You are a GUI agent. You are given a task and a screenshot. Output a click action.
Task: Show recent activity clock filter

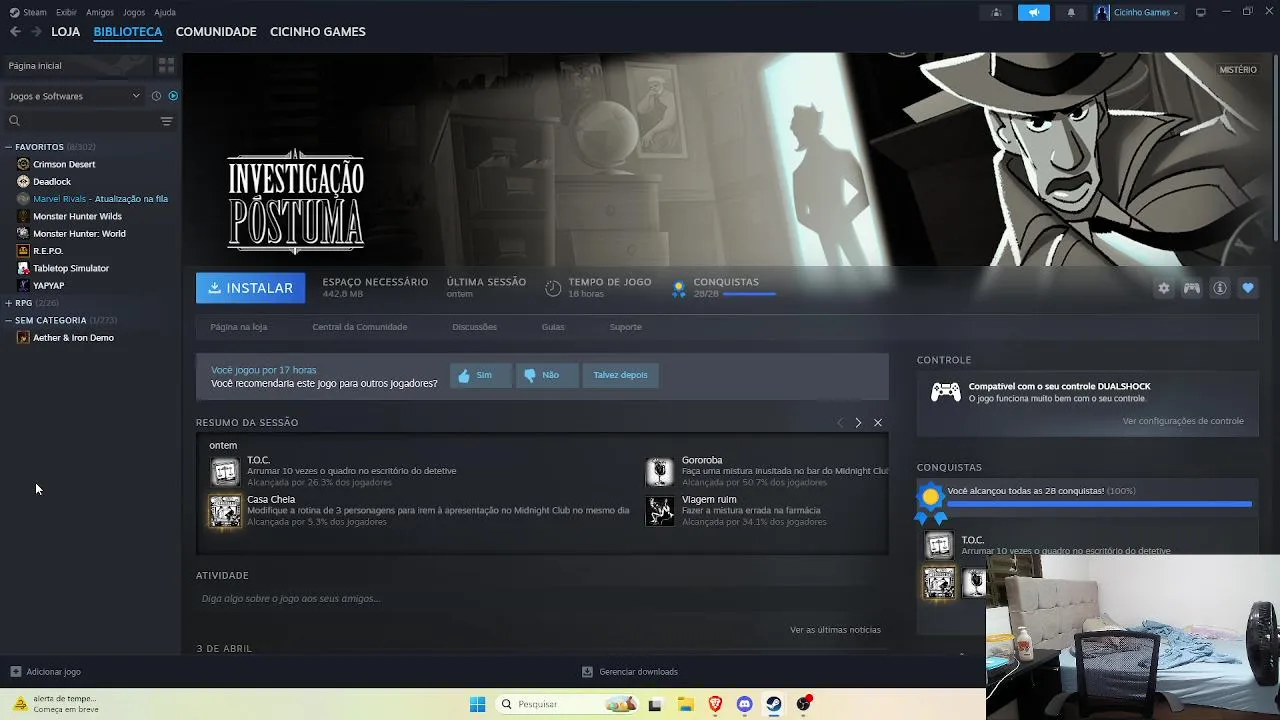[156, 96]
